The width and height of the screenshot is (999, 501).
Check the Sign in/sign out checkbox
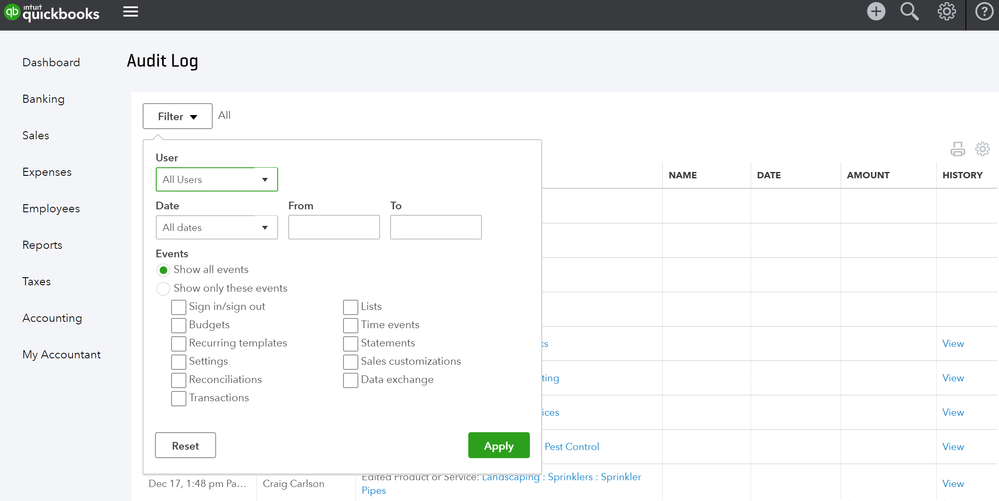click(x=179, y=307)
